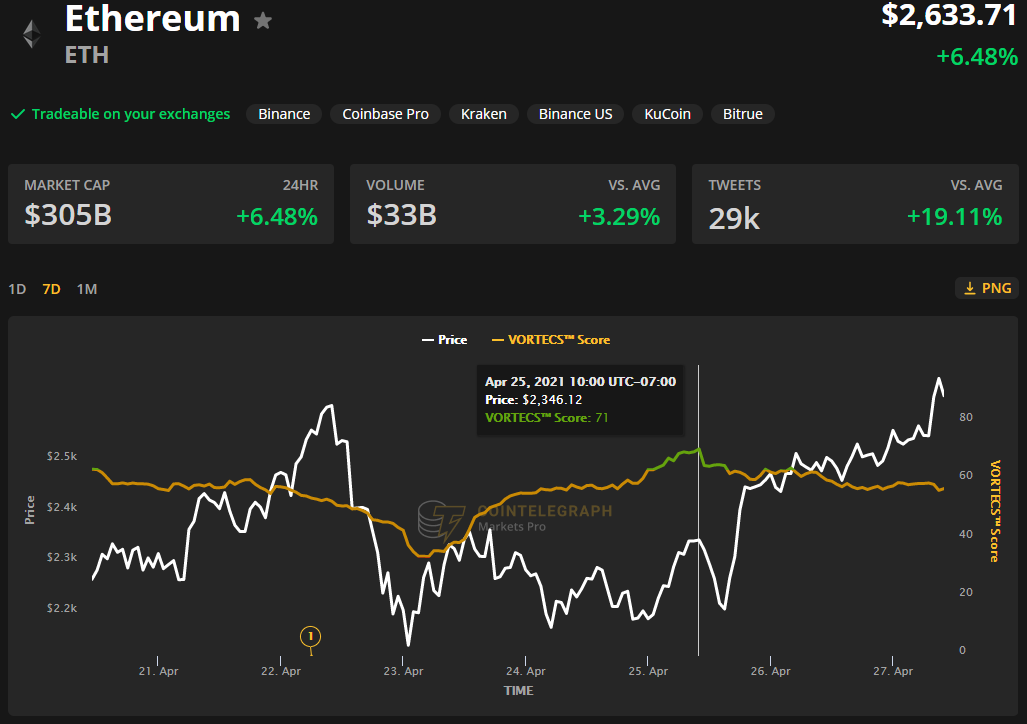Click the ETH ticker symbol
The width and height of the screenshot is (1027, 724).
[x=86, y=55]
